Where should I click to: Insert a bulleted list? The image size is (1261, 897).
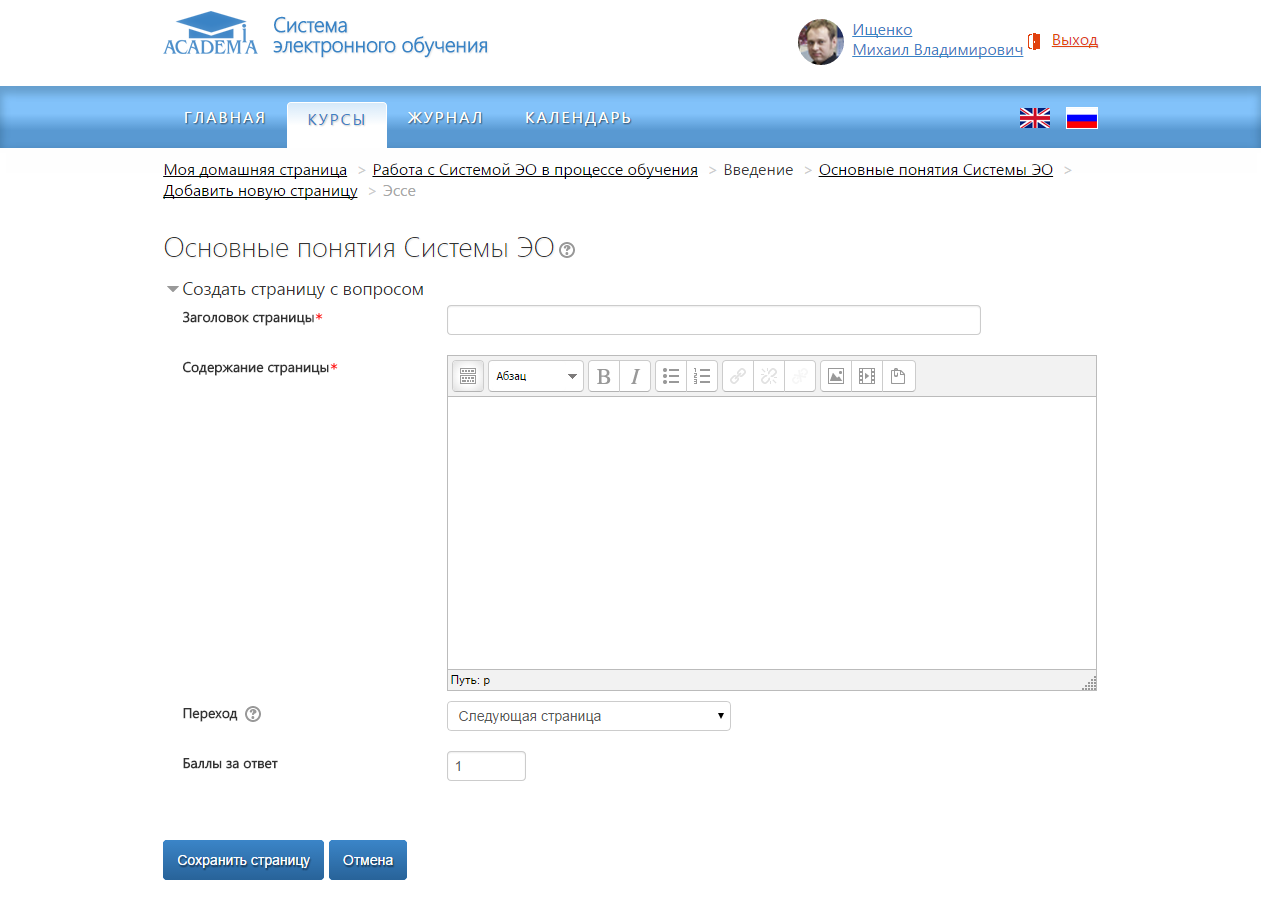(x=671, y=376)
